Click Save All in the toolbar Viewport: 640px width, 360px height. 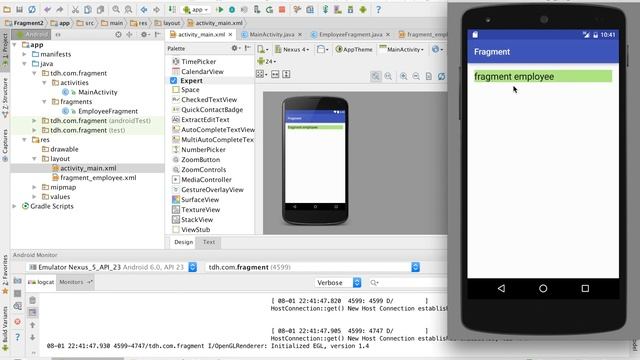(19, 9)
